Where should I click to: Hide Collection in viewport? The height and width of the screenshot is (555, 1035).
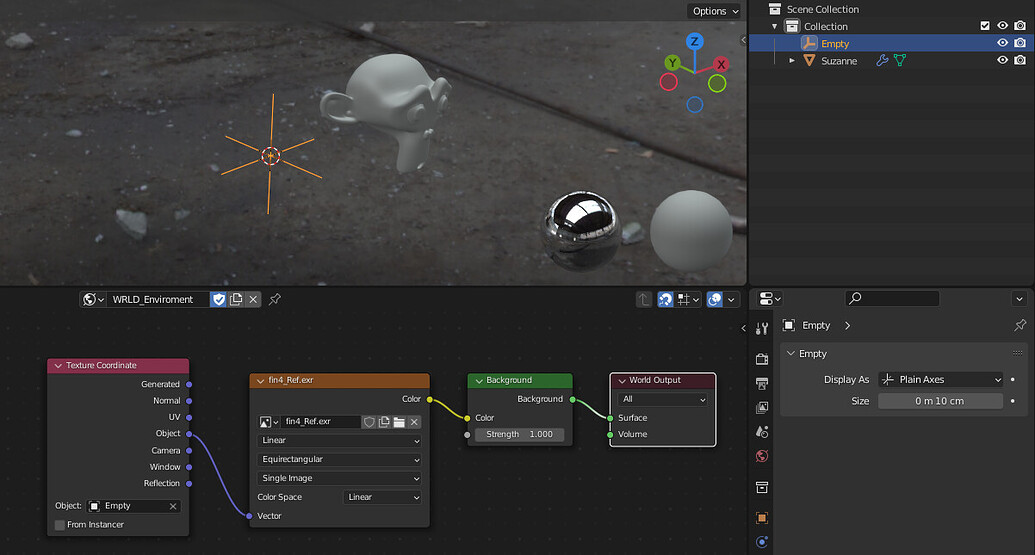(x=1002, y=26)
